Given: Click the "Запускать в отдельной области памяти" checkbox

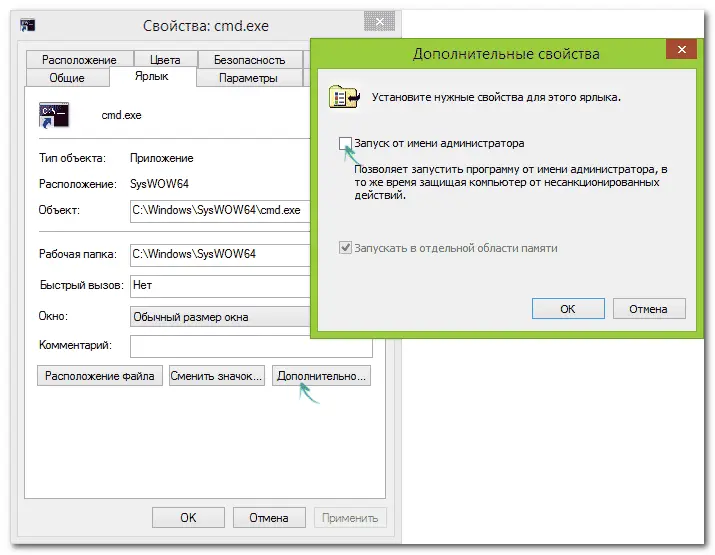Looking at the screenshot, I should coord(346,247).
